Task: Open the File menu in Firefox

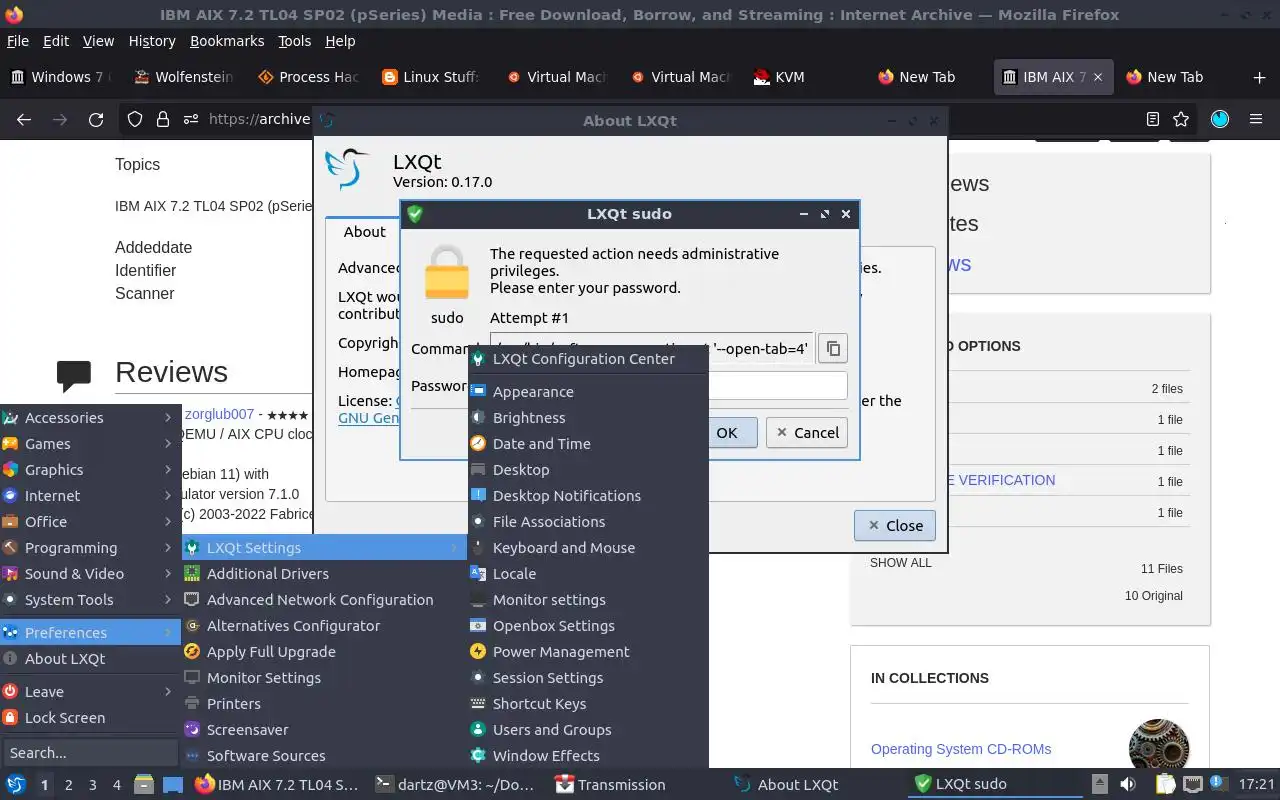Action: pyautogui.click(x=18, y=41)
